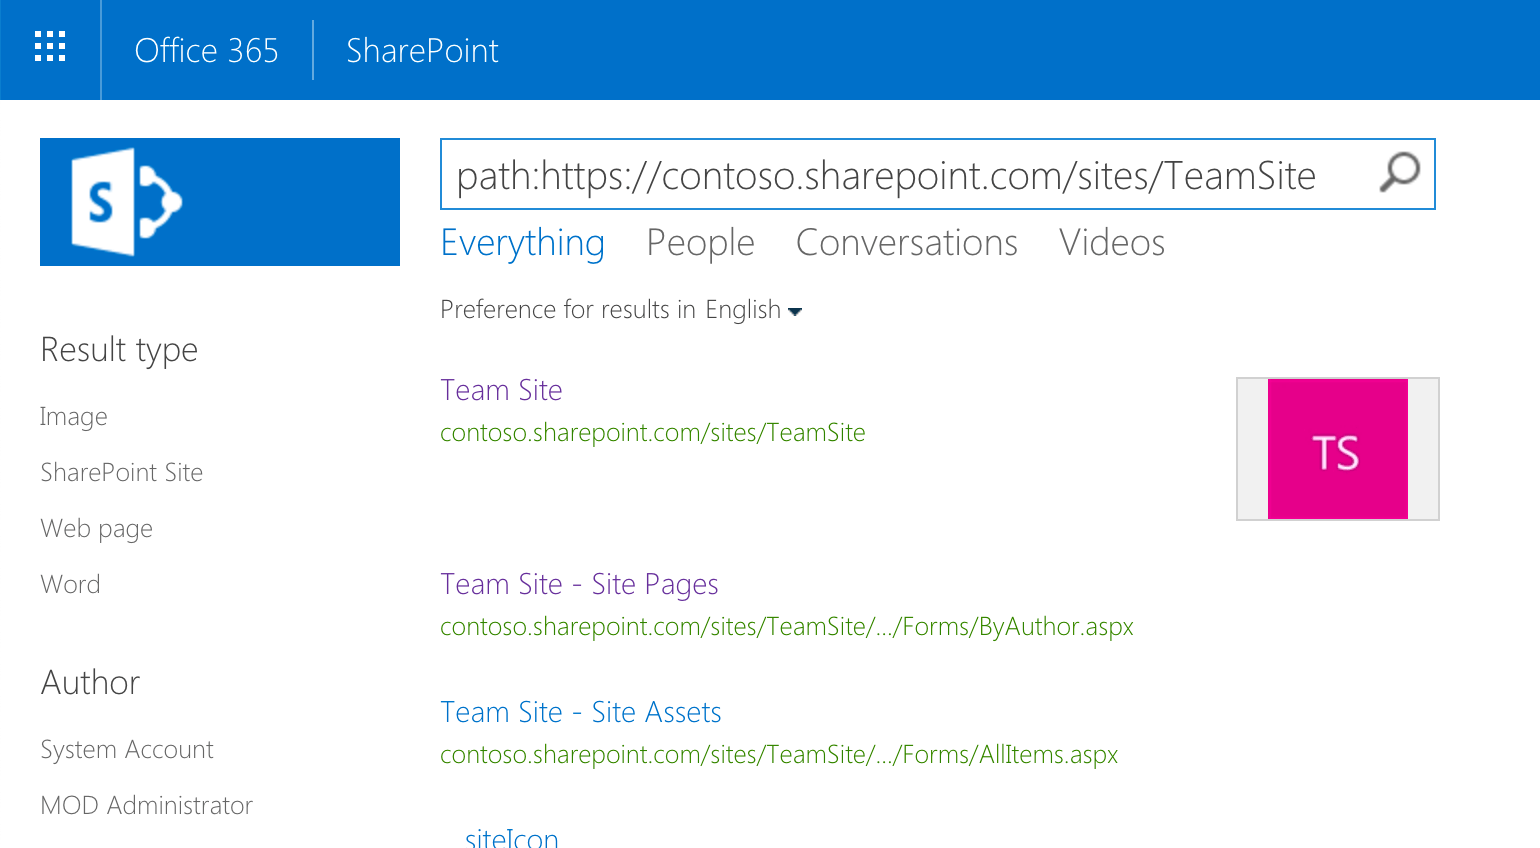
Task: Switch to the Videos search tab
Action: point(1112,243)
